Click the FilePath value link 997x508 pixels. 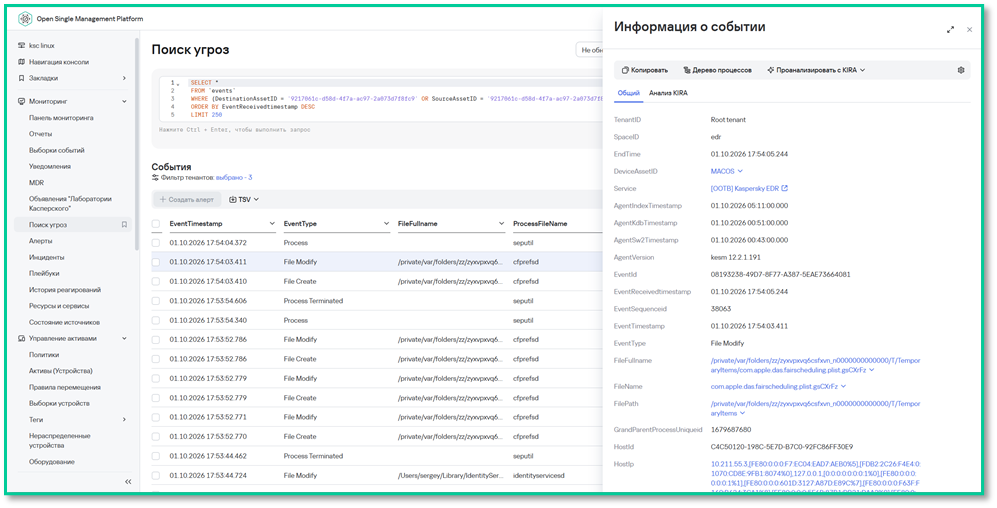coord(815,409)
